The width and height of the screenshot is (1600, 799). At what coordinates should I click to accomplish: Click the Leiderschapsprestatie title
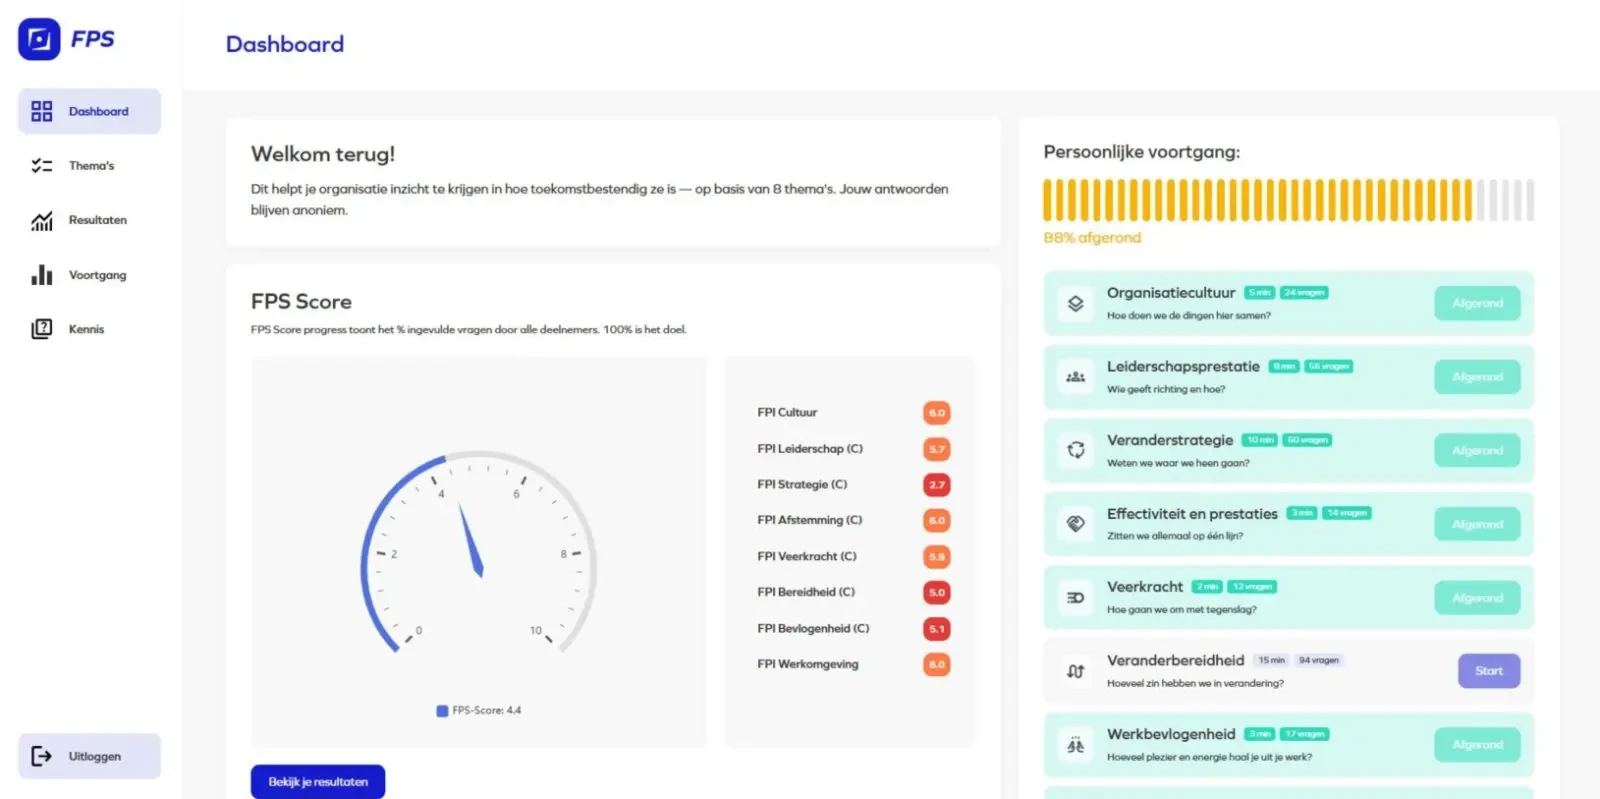pyautogui.click(x=1183, y=367)
